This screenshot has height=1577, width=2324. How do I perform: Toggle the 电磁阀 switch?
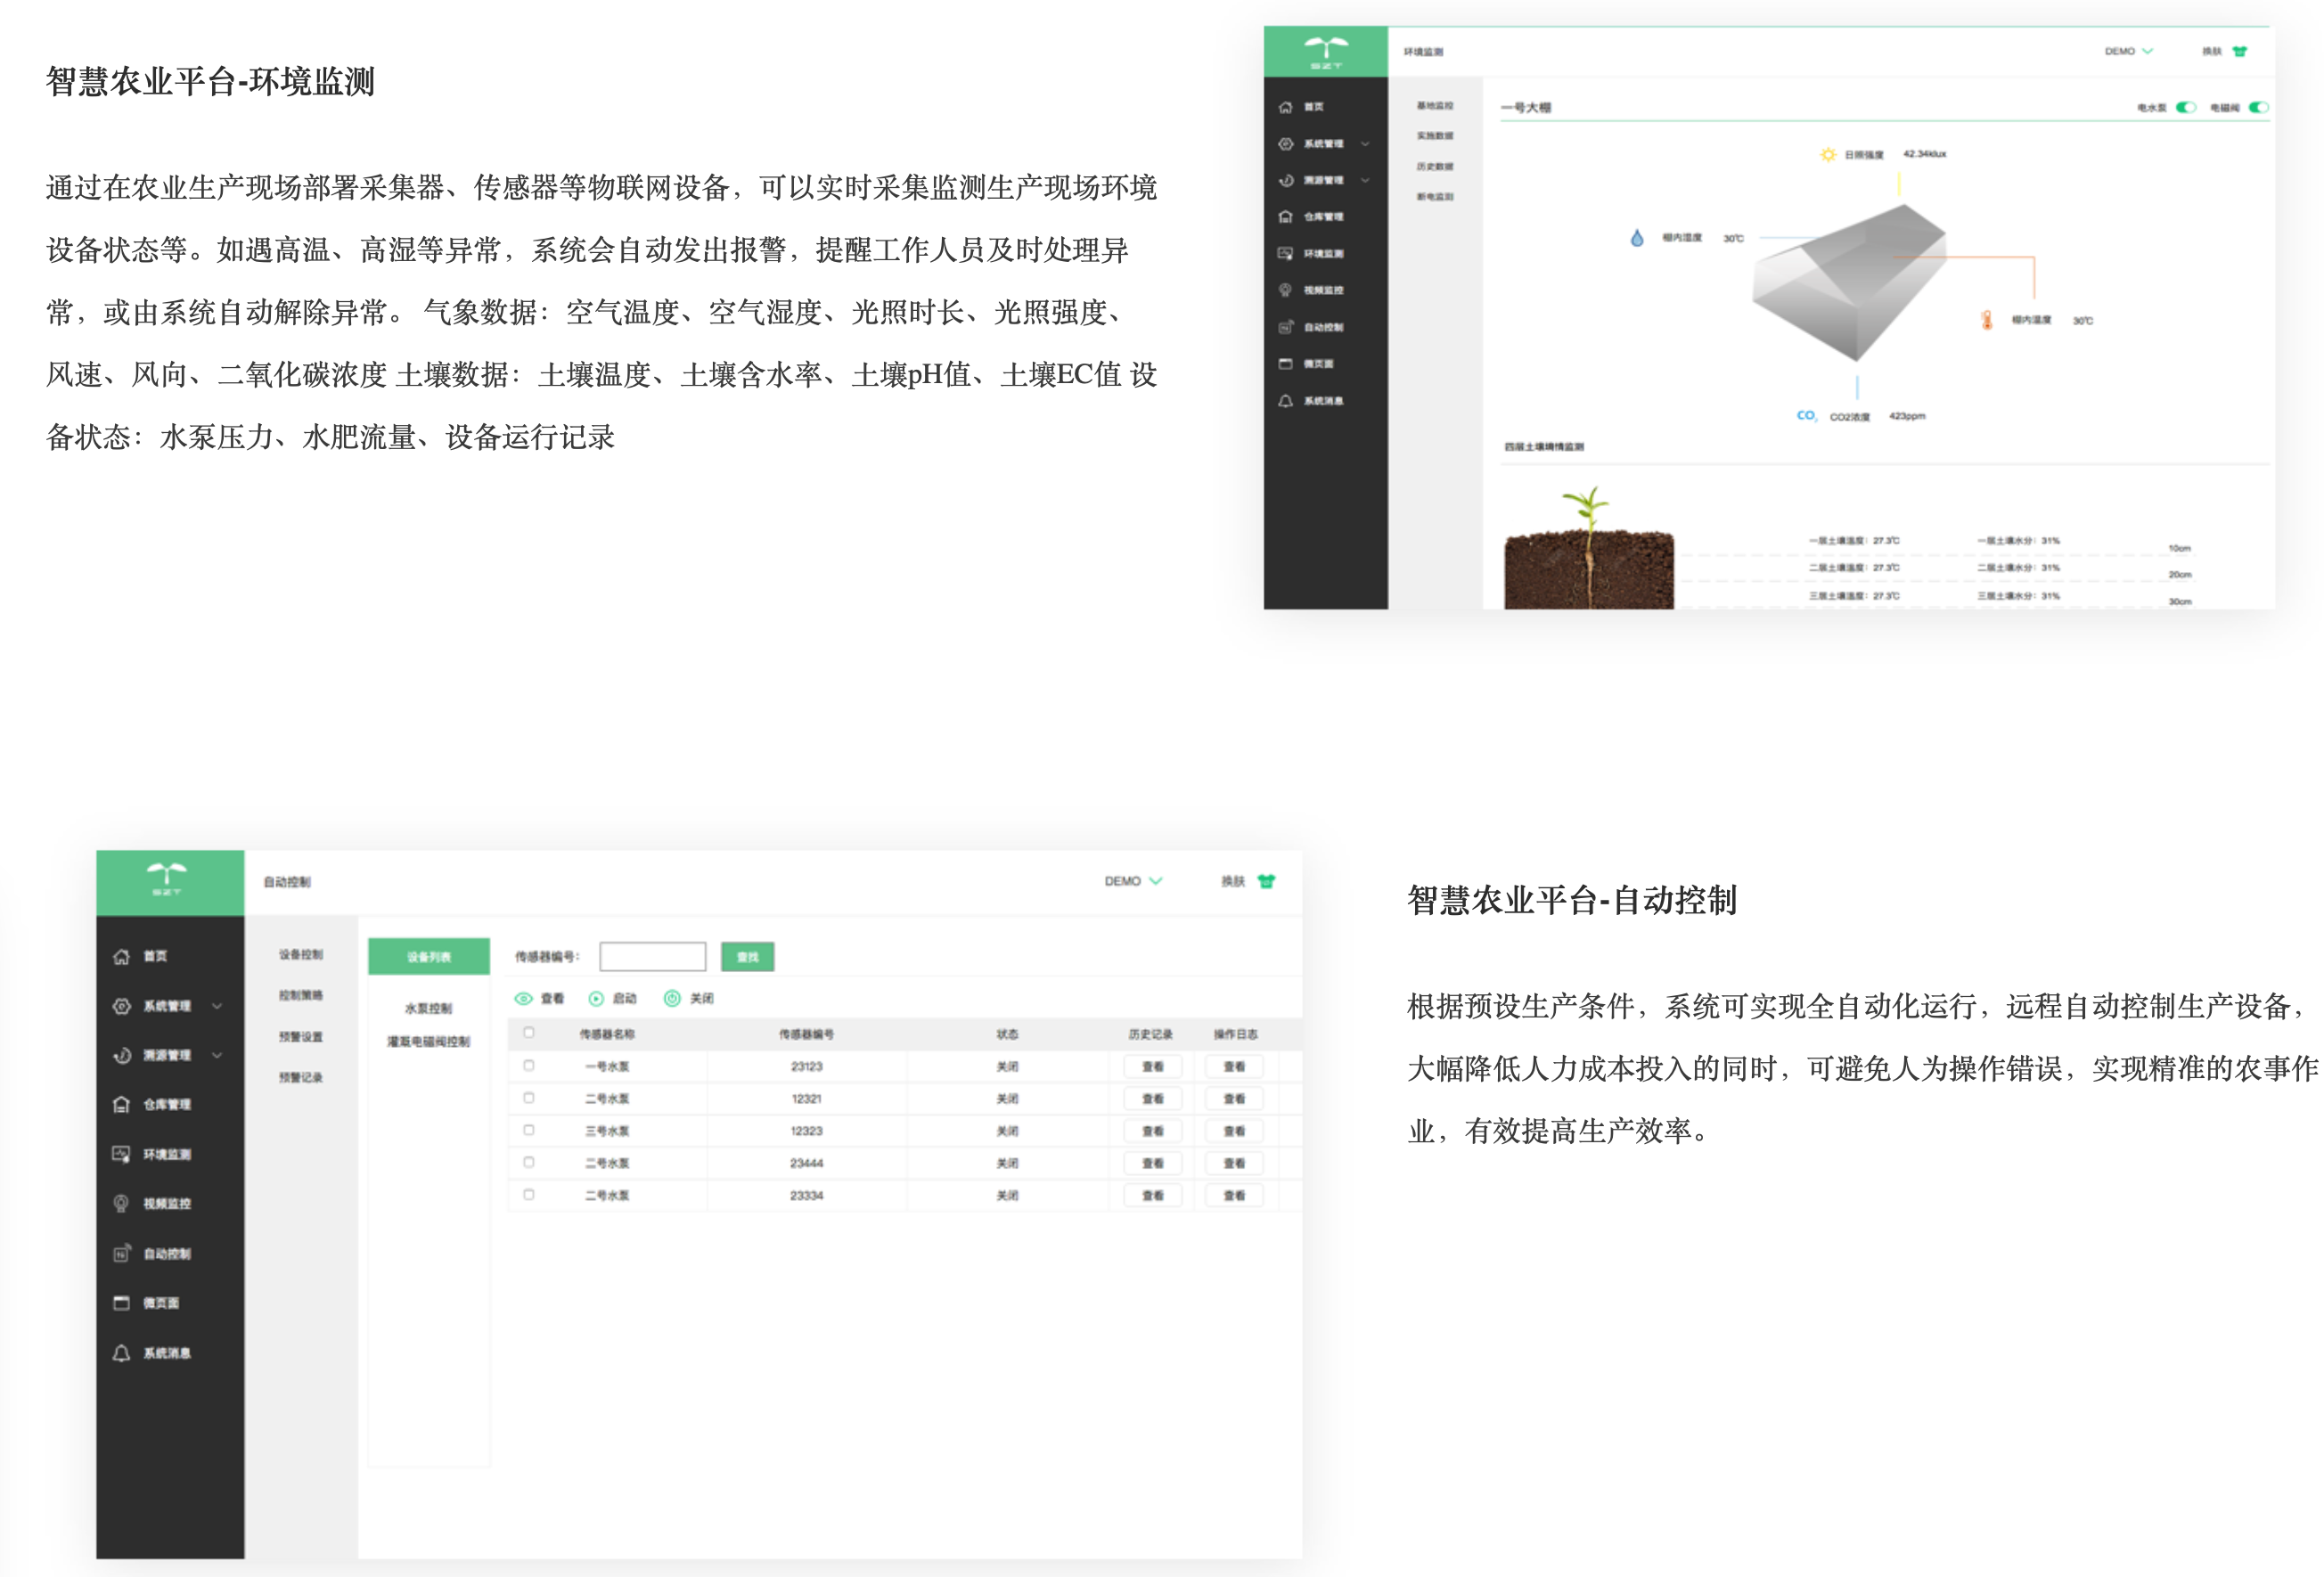pyautogui.click(x=2258, y=107)
